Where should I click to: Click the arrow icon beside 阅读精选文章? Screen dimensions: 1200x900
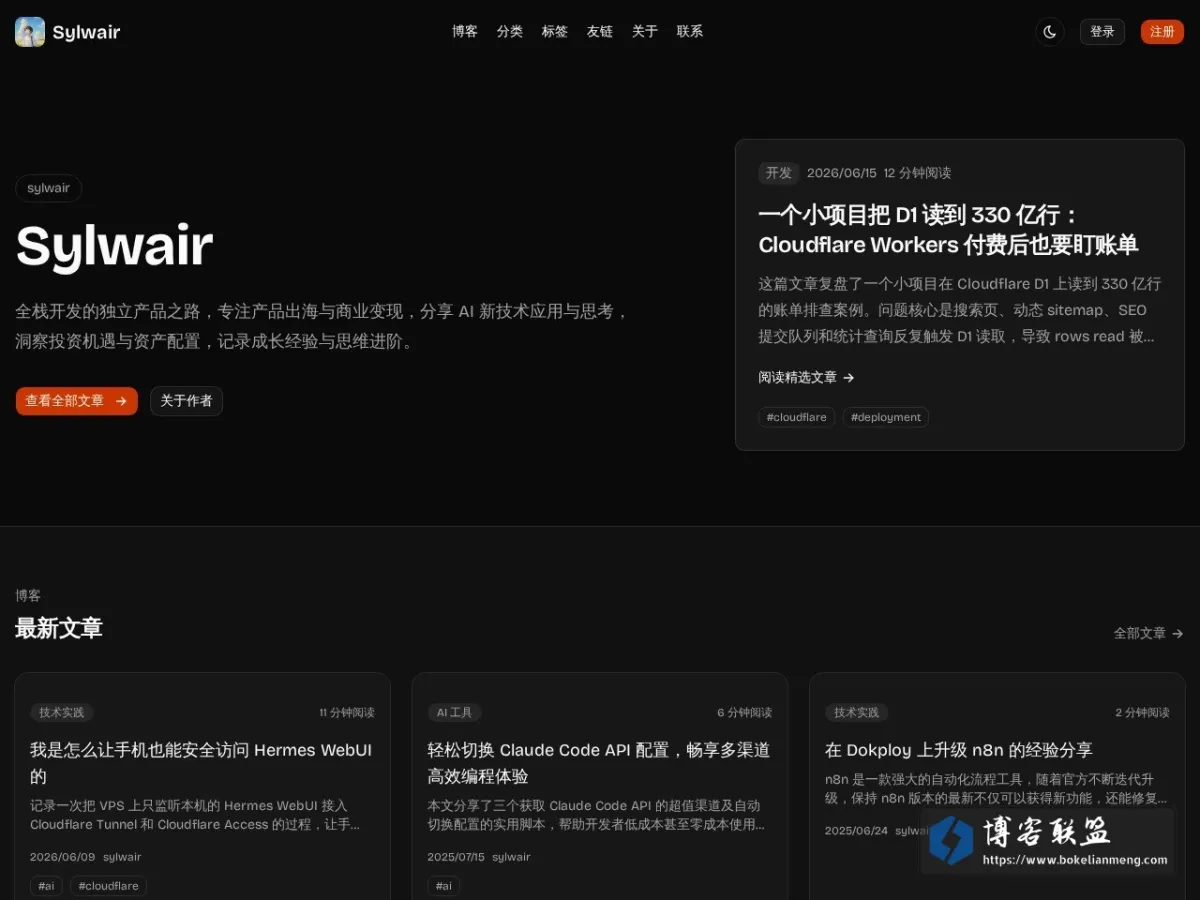point(849,378)
